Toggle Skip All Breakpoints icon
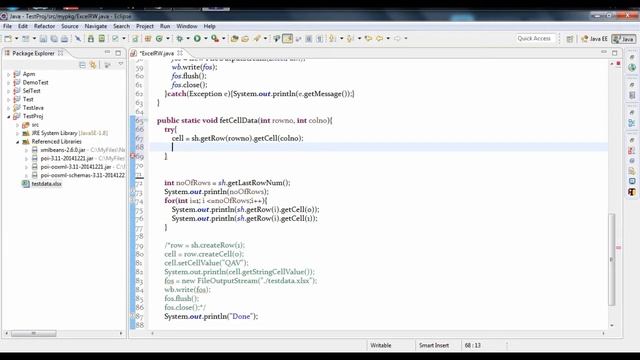Screen dimensions: 640x360 click(x=78, y=38)
